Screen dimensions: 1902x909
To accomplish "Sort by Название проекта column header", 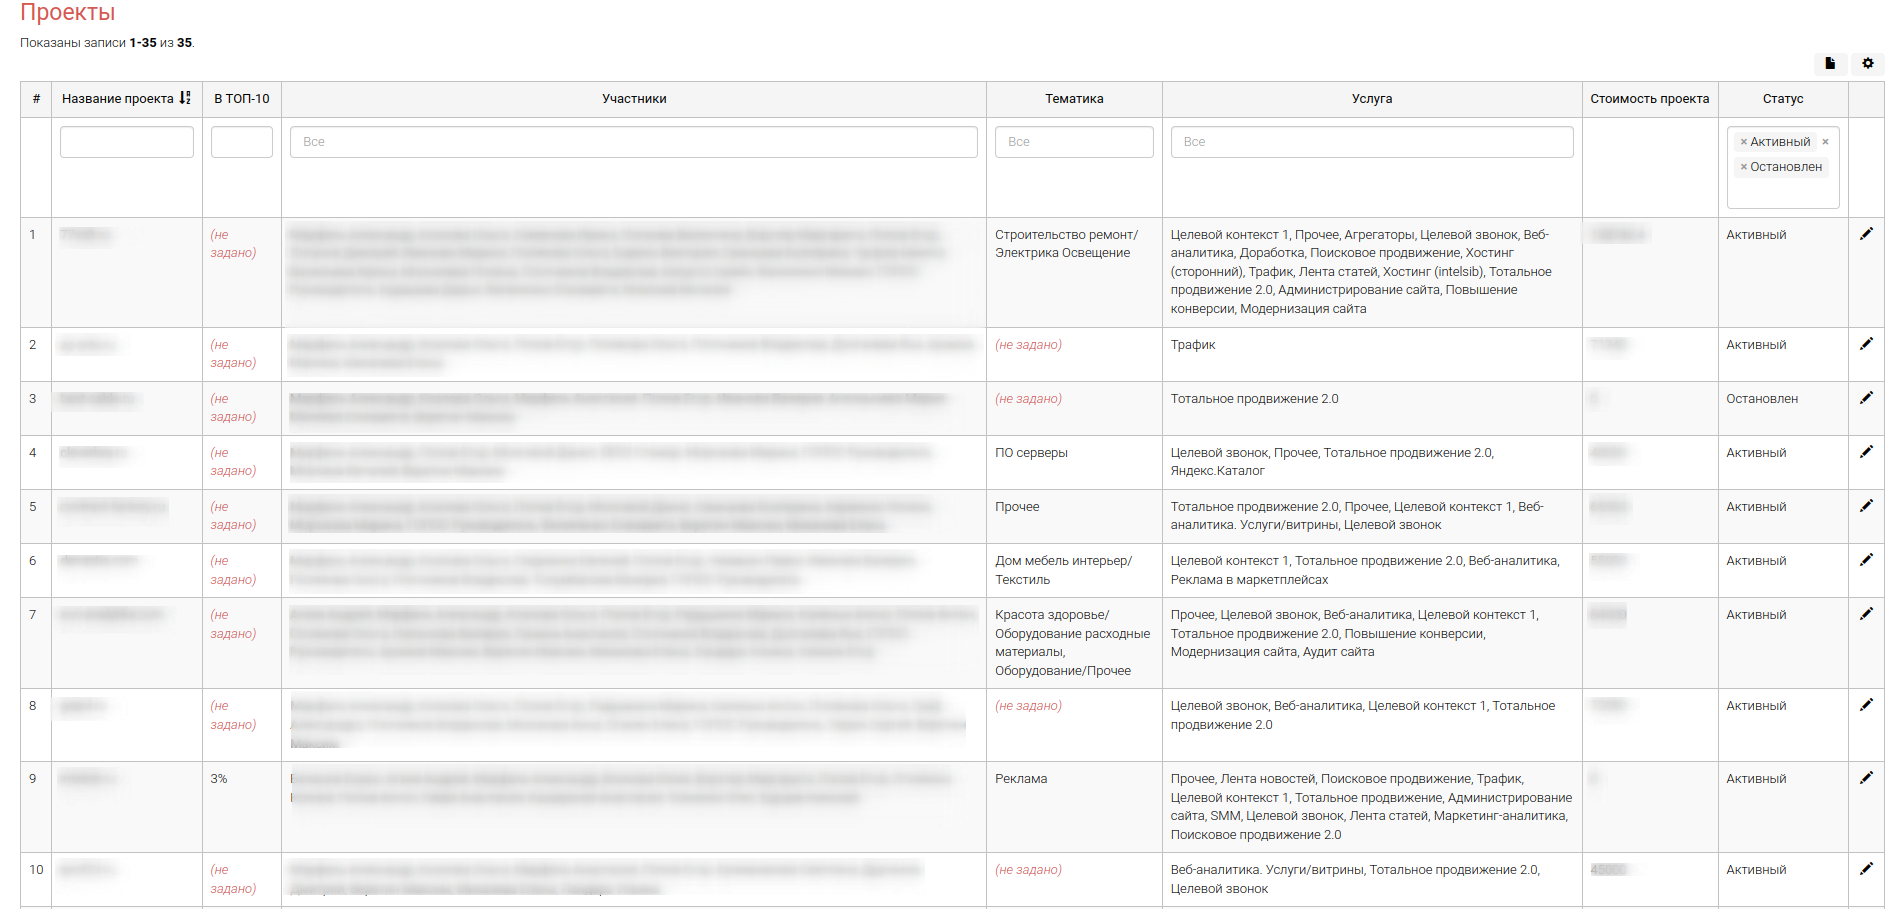I will pos(117,99).
